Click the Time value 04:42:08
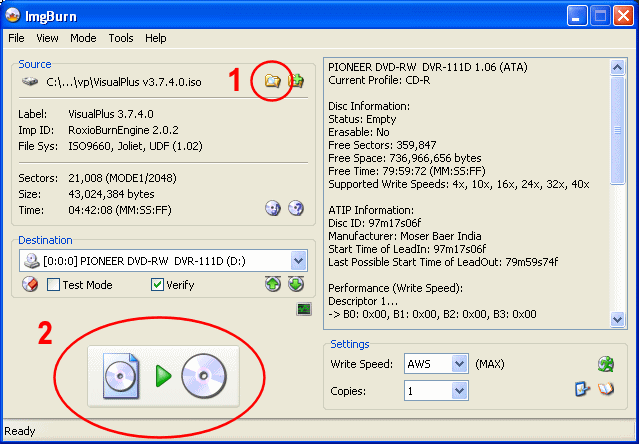This screenshot has height=444, width=639. pos(120,210)
